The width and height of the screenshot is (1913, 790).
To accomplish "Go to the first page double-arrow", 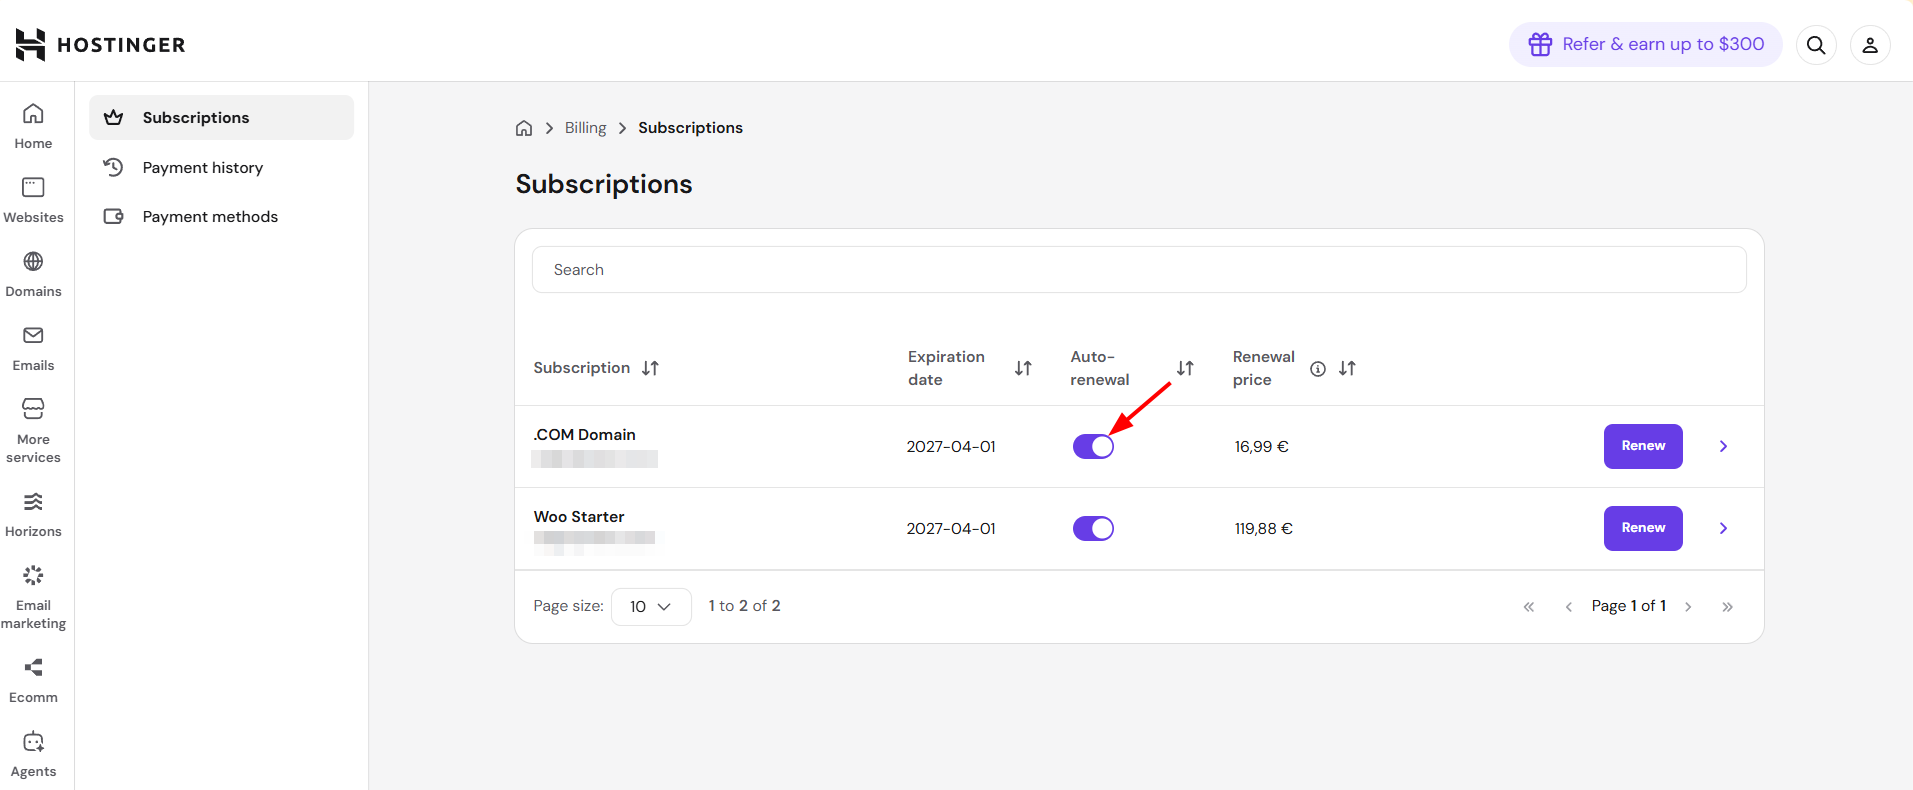I will (x=1529, y=607).
